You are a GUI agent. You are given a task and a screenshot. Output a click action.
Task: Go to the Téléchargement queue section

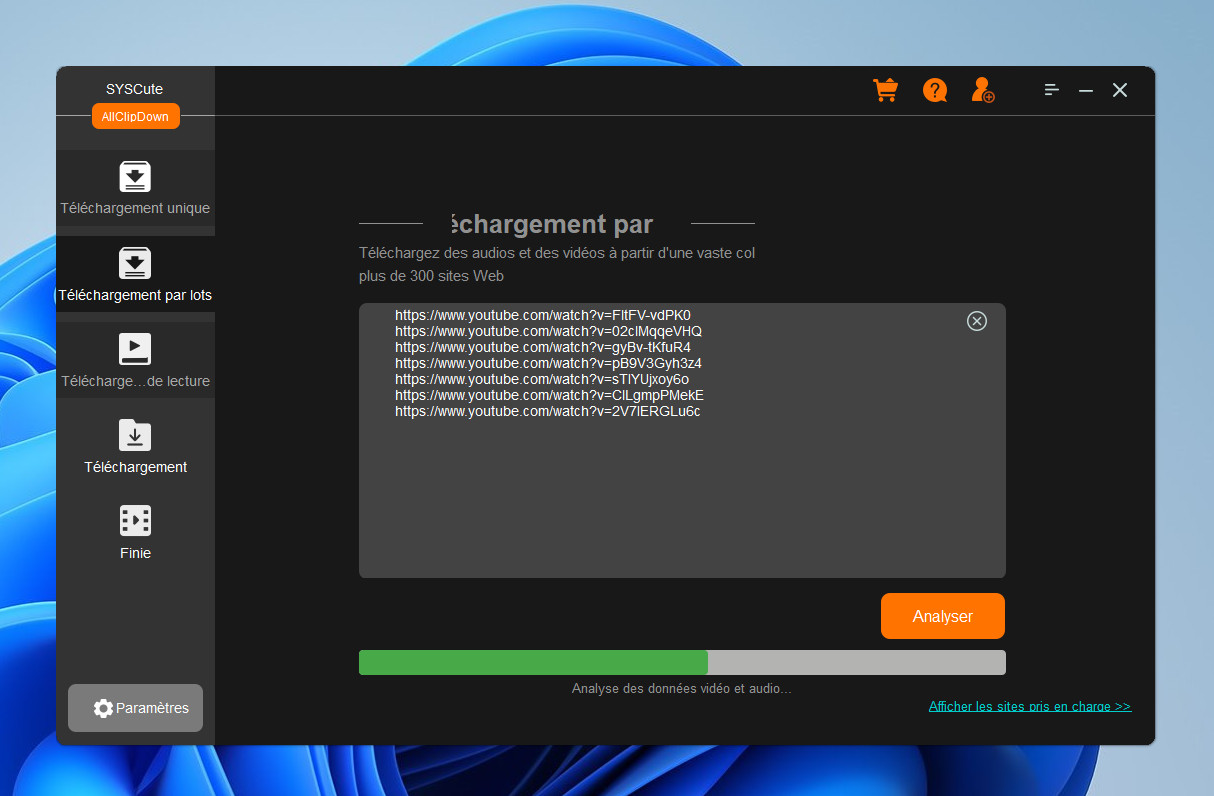135,447
